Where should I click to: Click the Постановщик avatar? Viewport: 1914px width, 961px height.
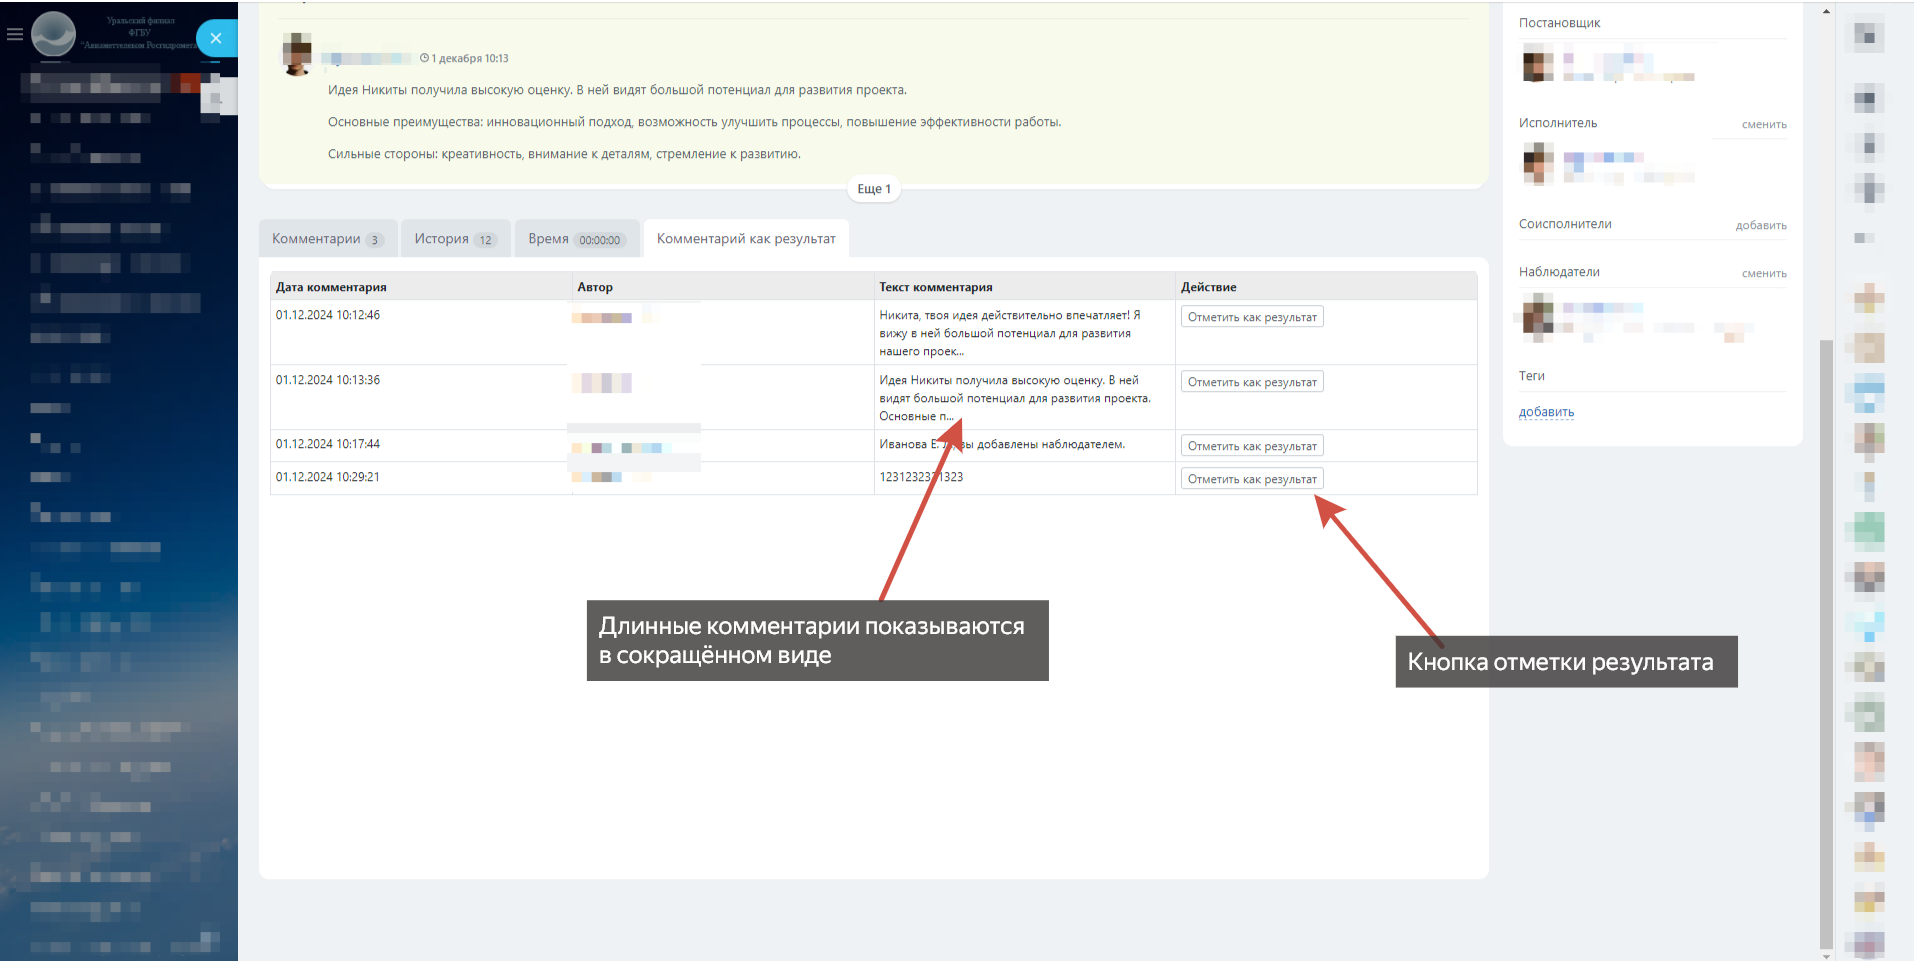1538,66
